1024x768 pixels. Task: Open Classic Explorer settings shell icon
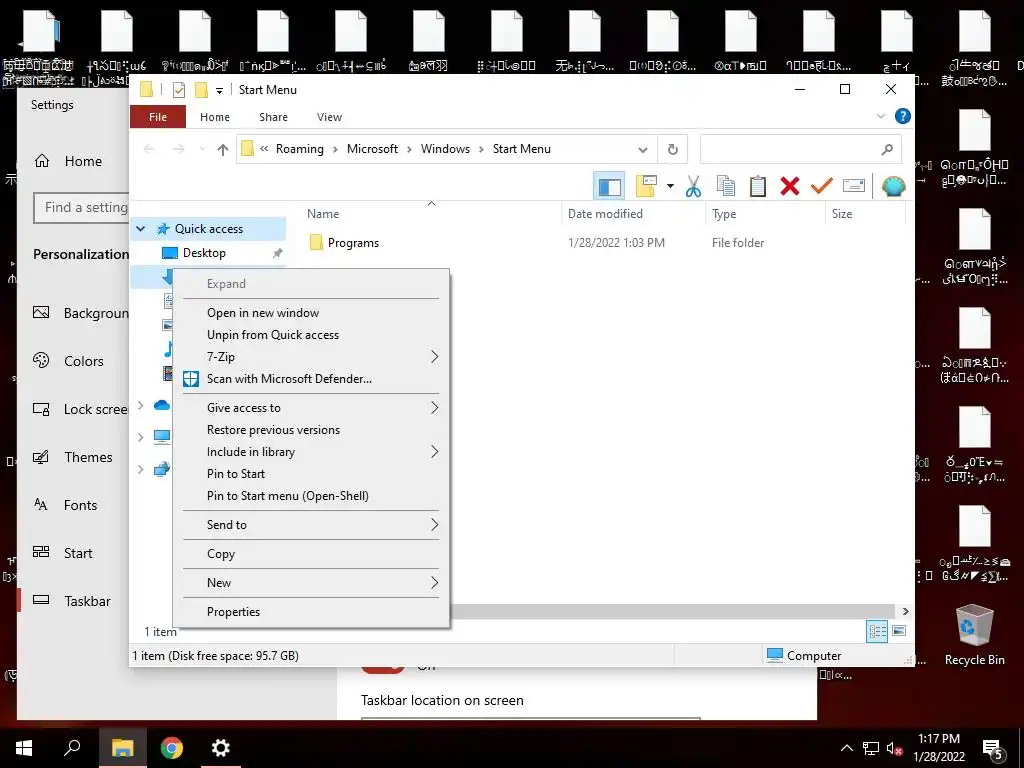click(x=893, y=186)
